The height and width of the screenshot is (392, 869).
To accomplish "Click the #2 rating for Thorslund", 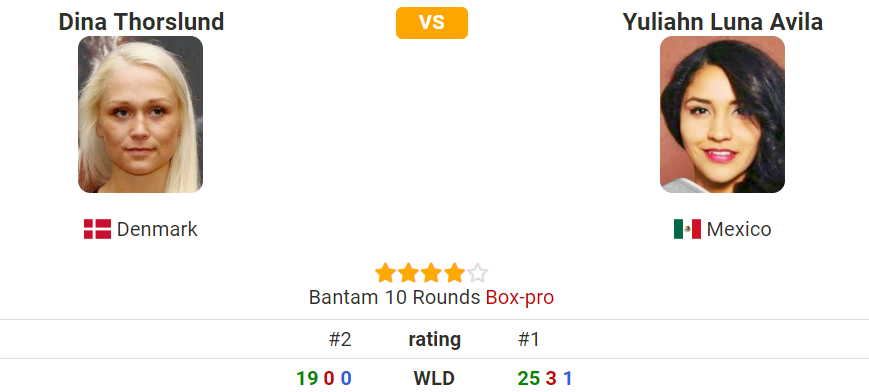I will [340, 339].
